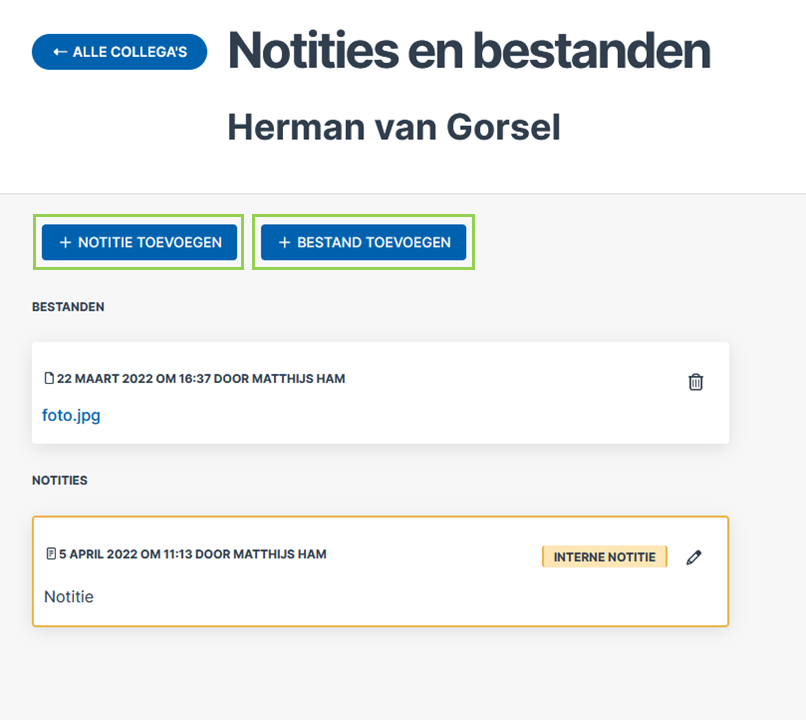Screen dimensions: 806x720
Task: Click the 5 April 2022 note timestamp
Action: 193,554
